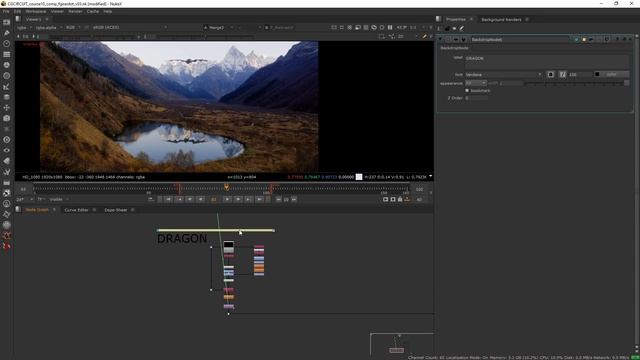Open the Other nodes toolbar icon
Screen dimensions: 640x360
pos(7,182)
